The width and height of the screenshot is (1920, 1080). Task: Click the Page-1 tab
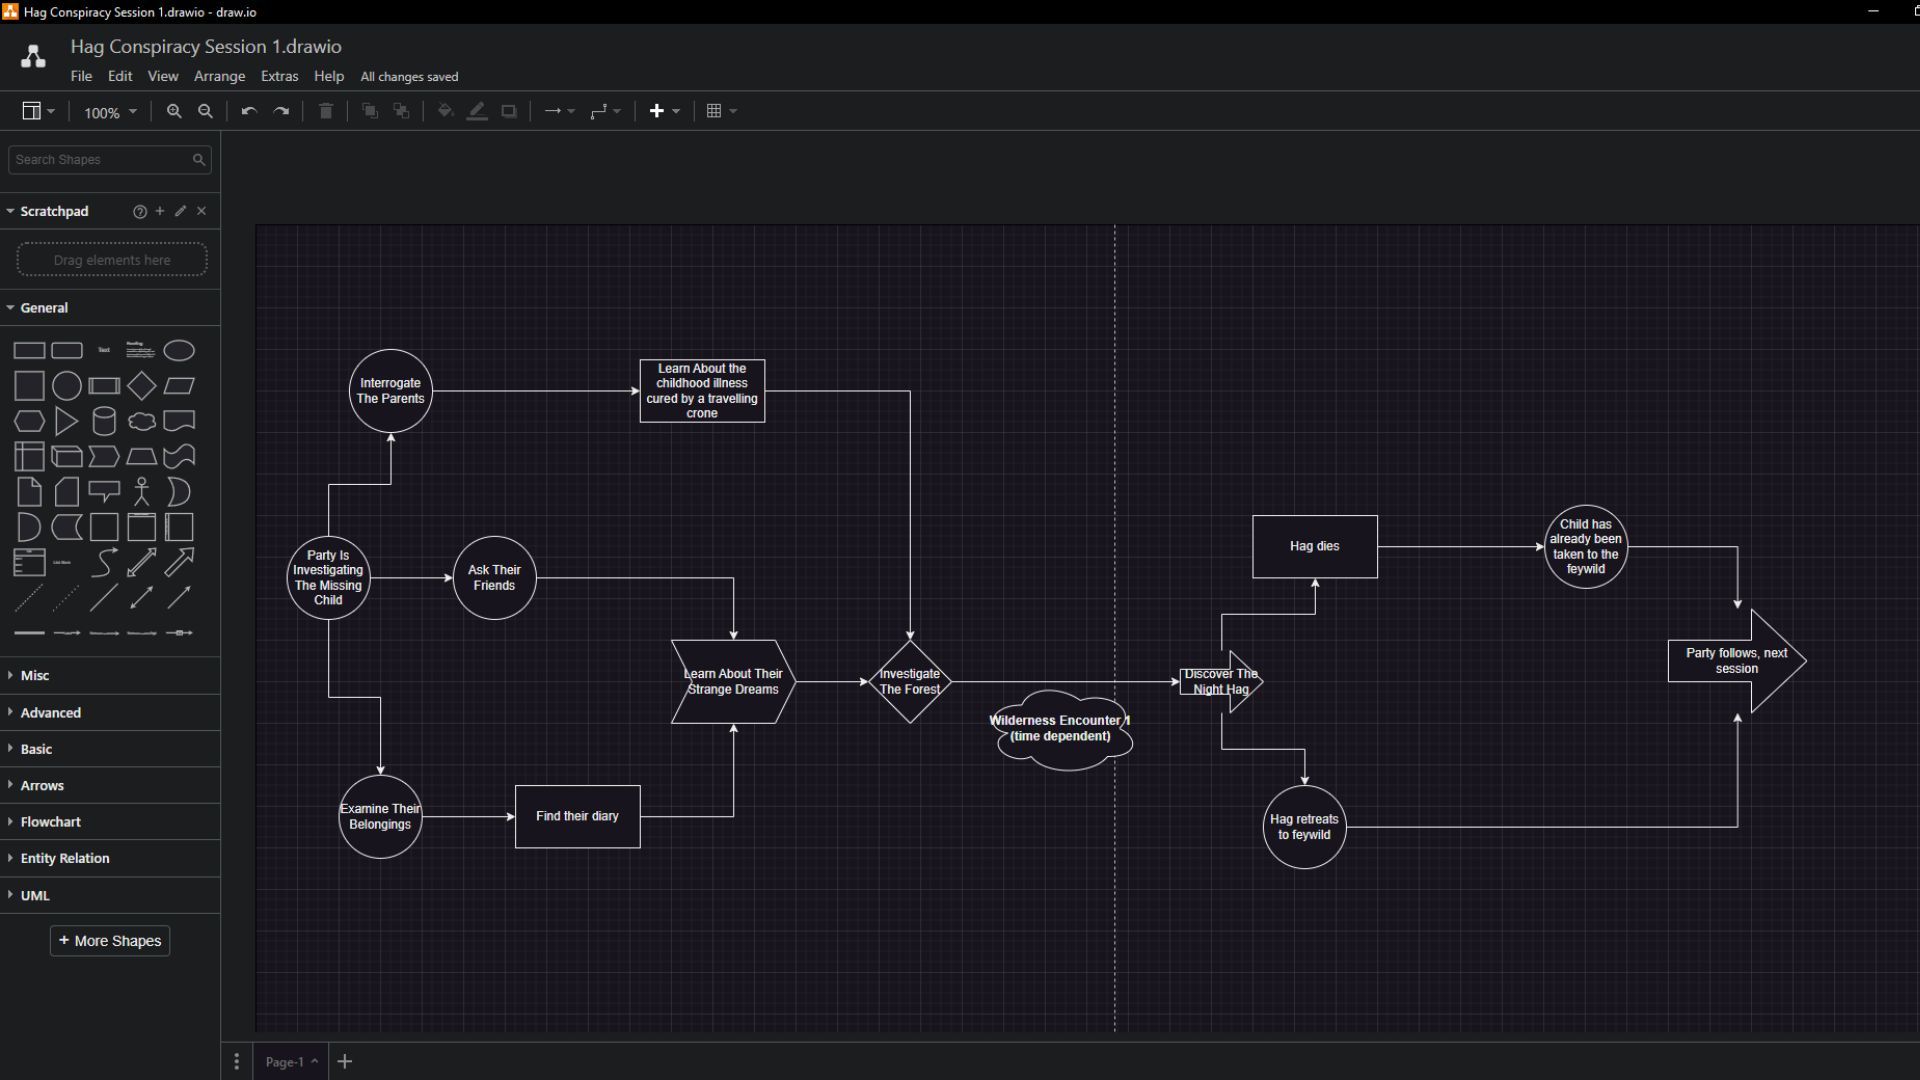point(291,1062)
